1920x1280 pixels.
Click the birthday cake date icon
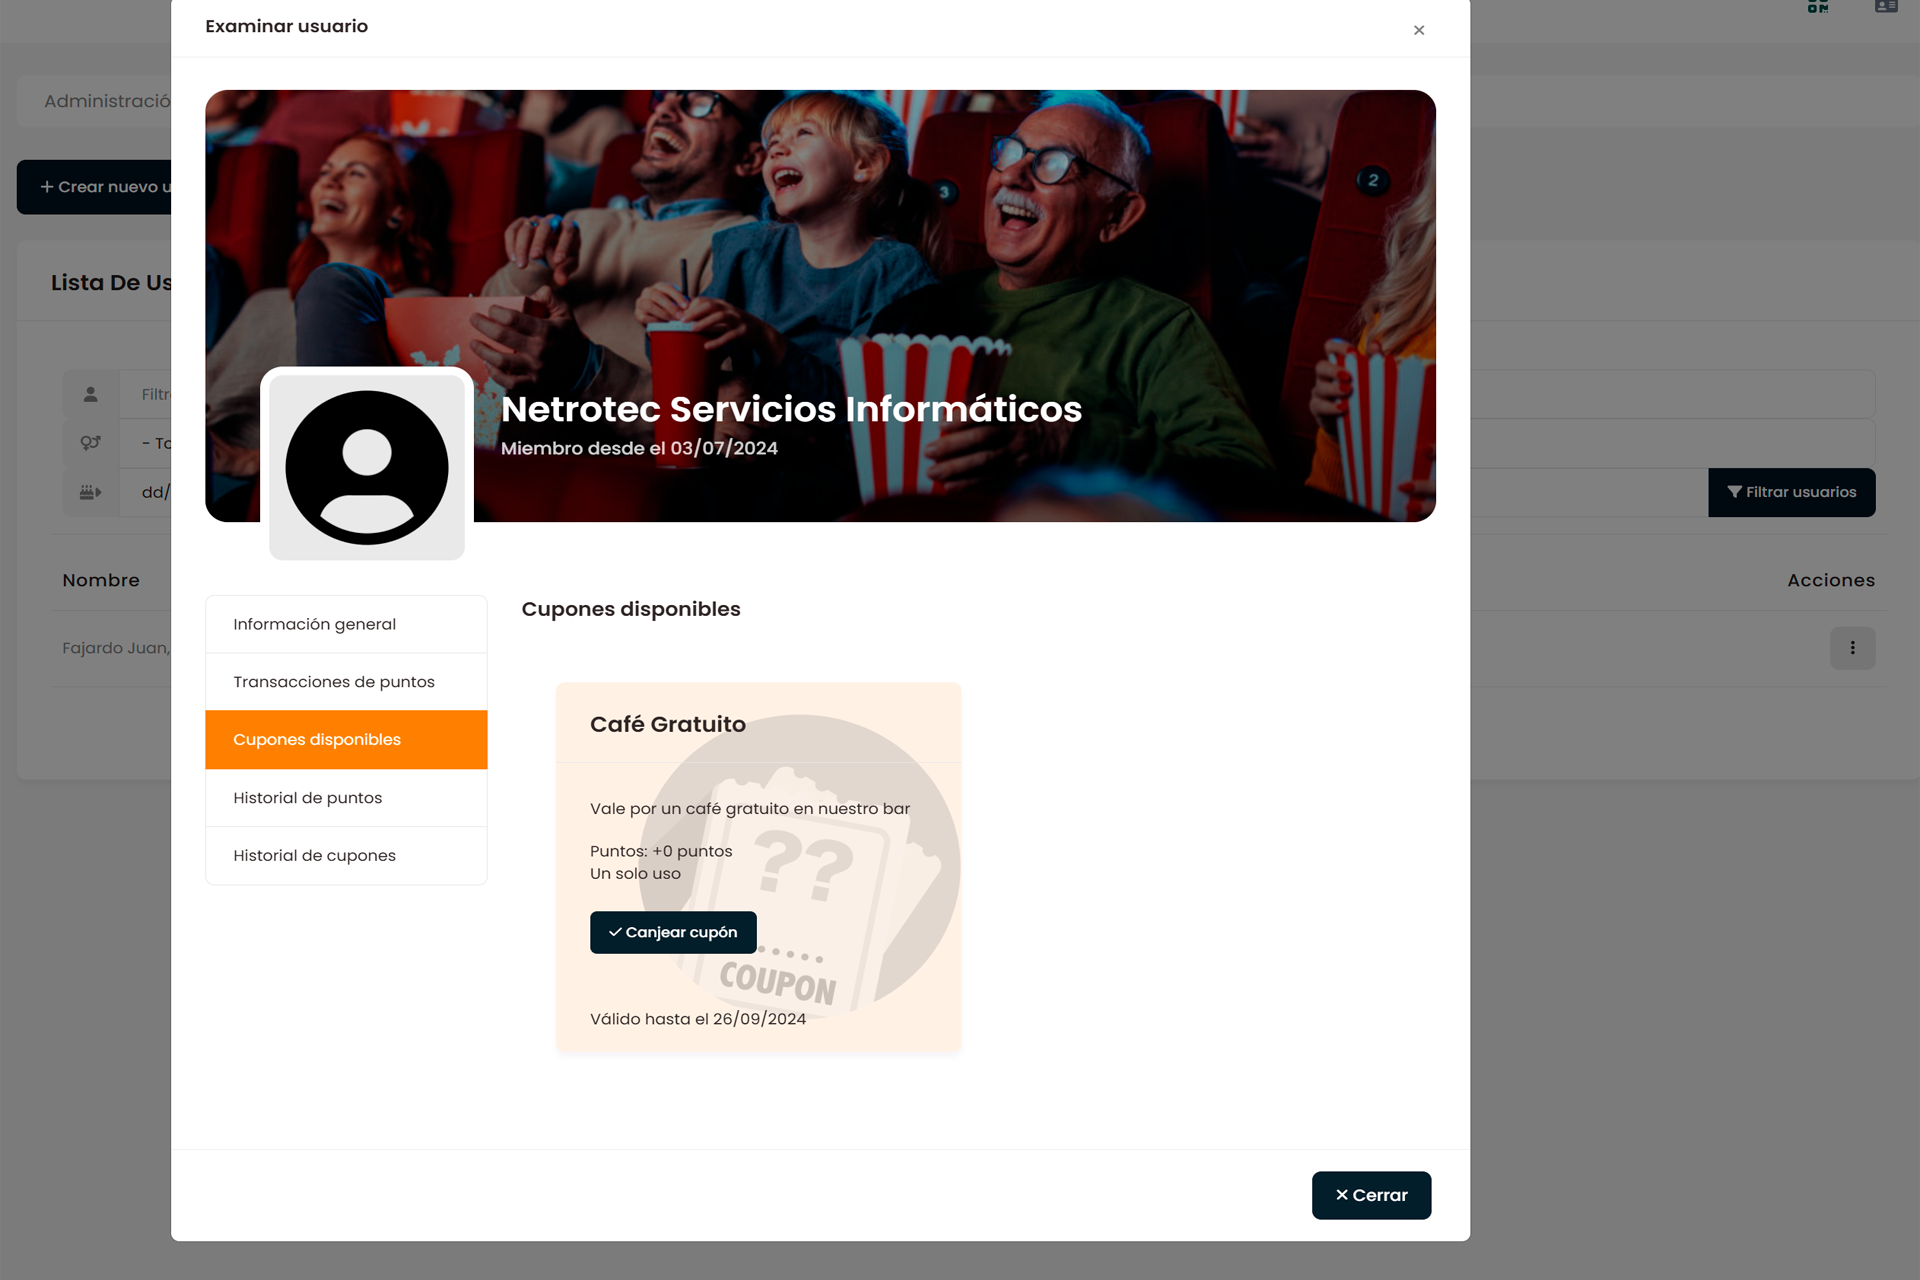[91, 492]
